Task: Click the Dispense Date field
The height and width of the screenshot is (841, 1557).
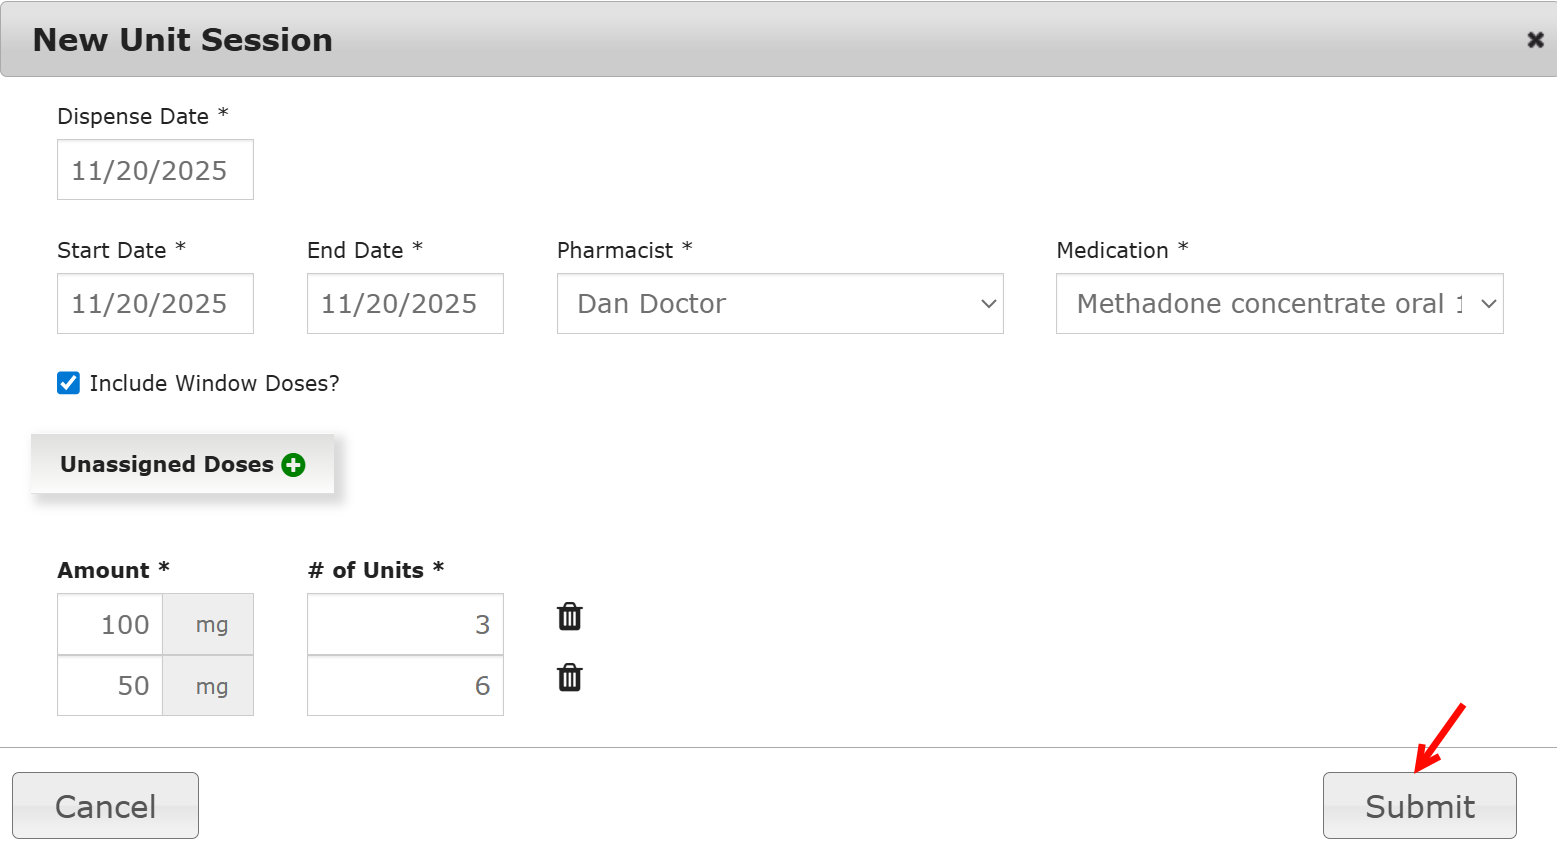Action: (155, 170)
